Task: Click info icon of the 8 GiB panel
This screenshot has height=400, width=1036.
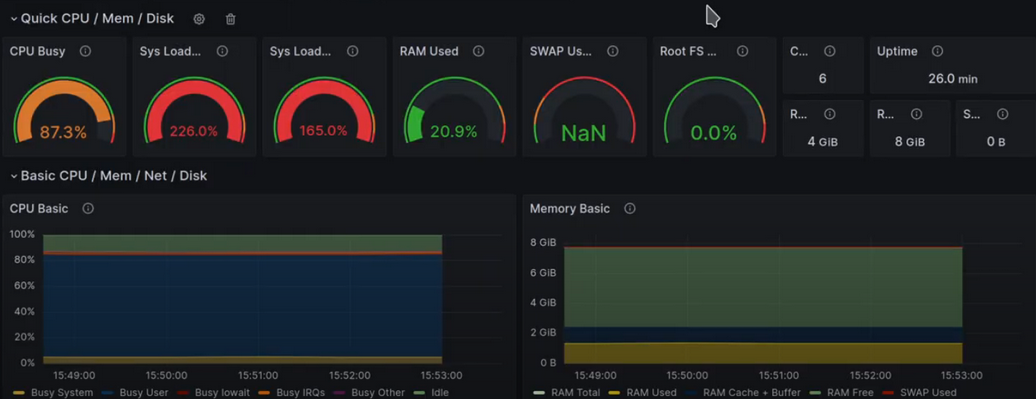Action: [916, 114]
